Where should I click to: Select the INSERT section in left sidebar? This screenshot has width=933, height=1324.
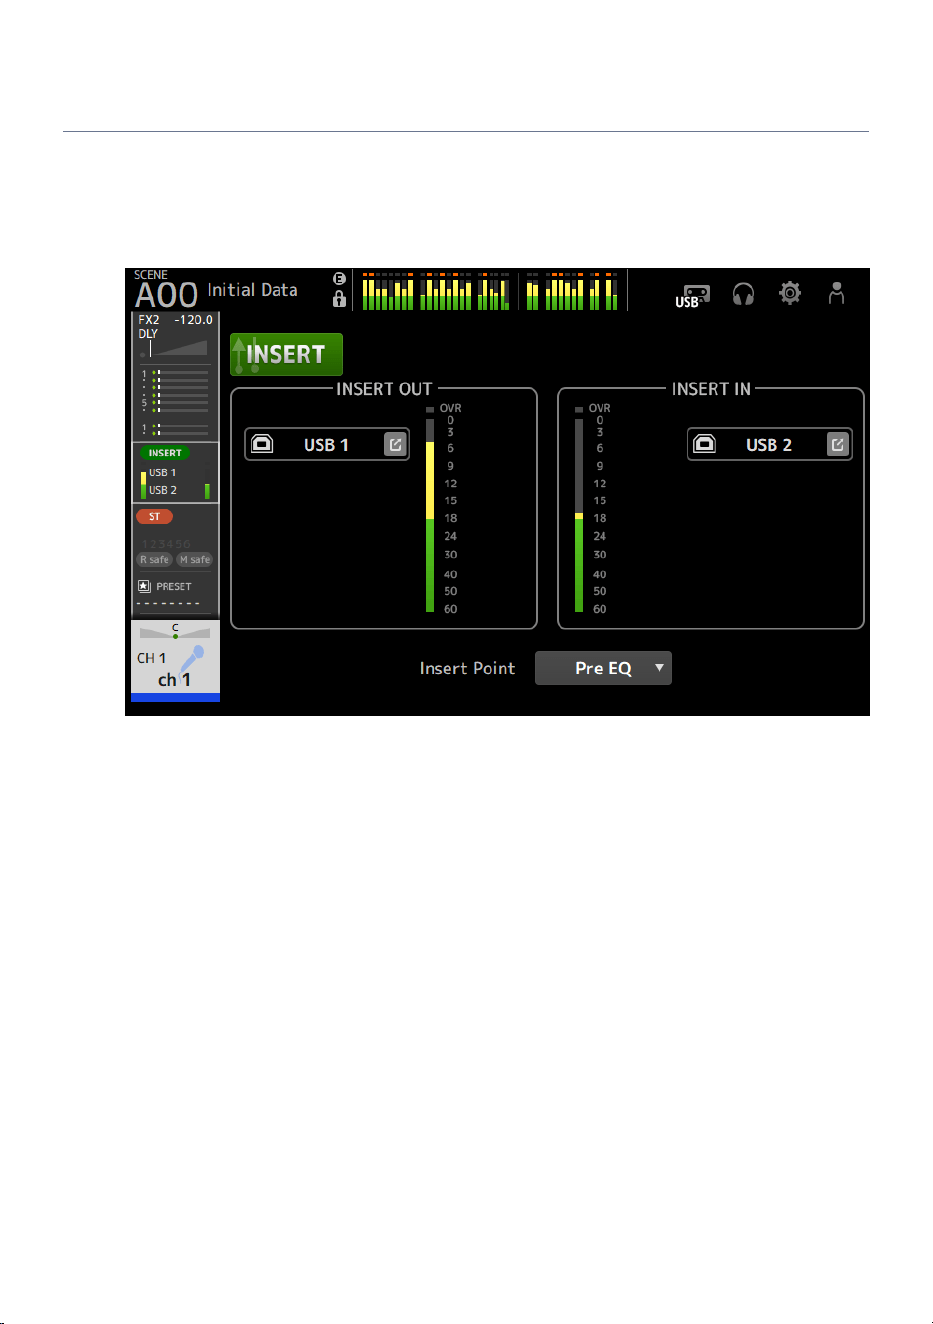(175, 473)
